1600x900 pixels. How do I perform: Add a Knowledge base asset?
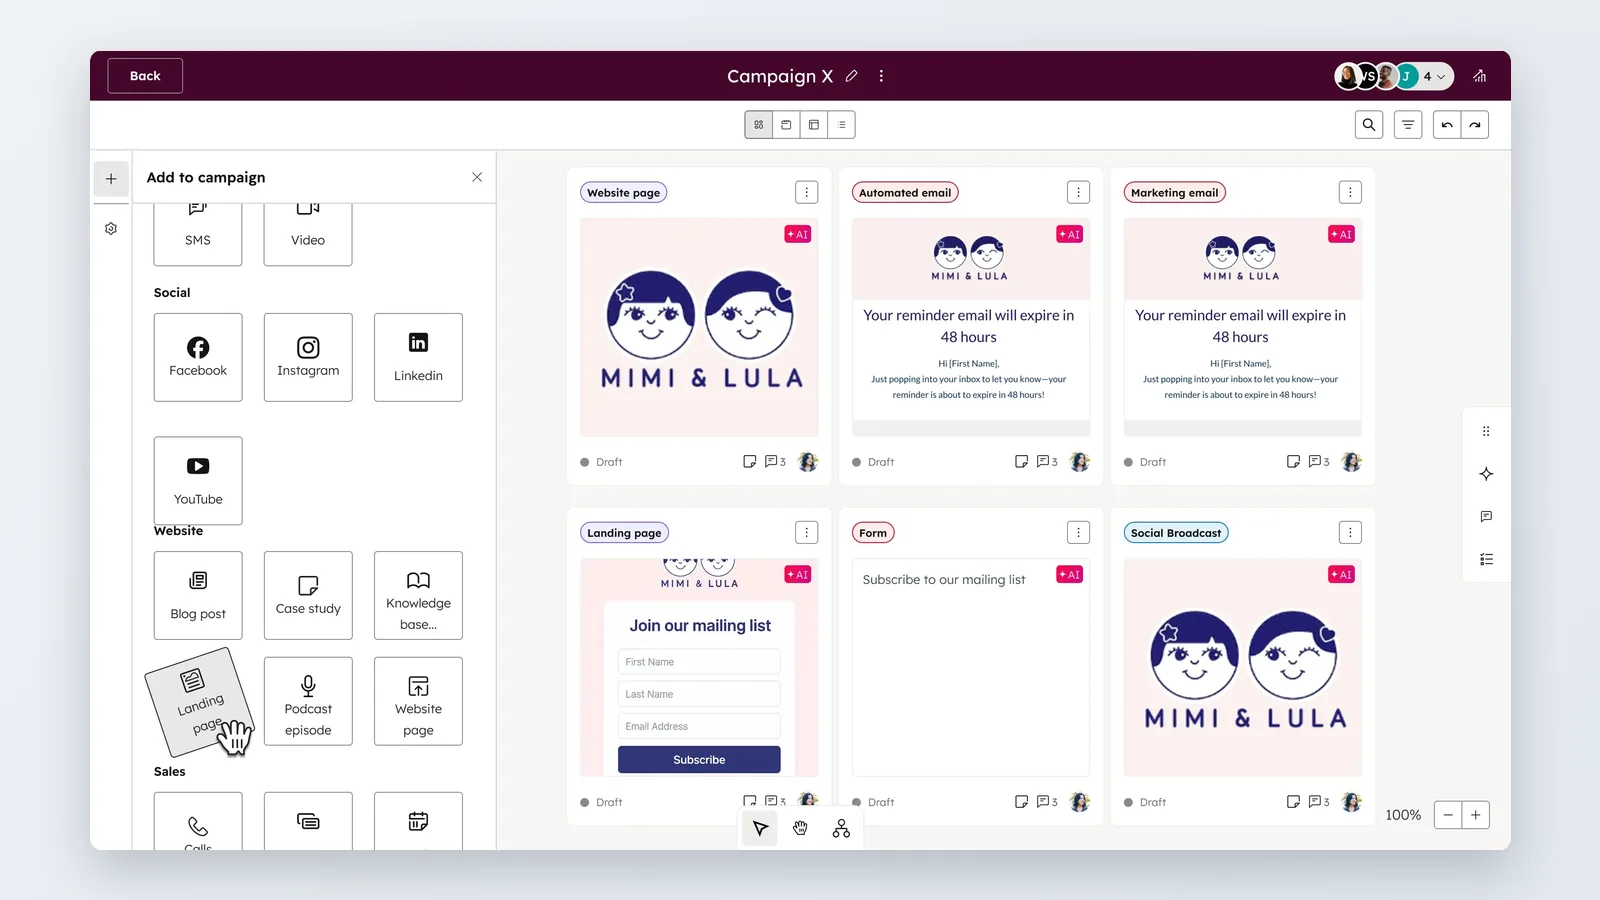click(418, 595)
